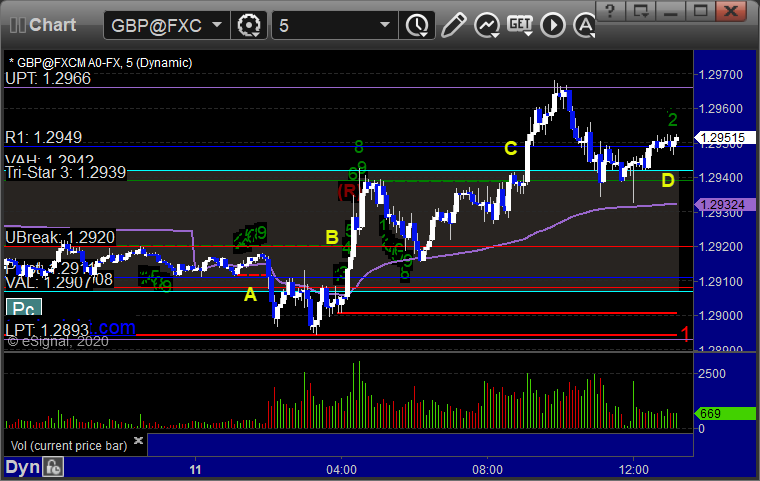The image size is (760, 481).
Task: Click the play replay button
Action: click(x=553, y=25)
